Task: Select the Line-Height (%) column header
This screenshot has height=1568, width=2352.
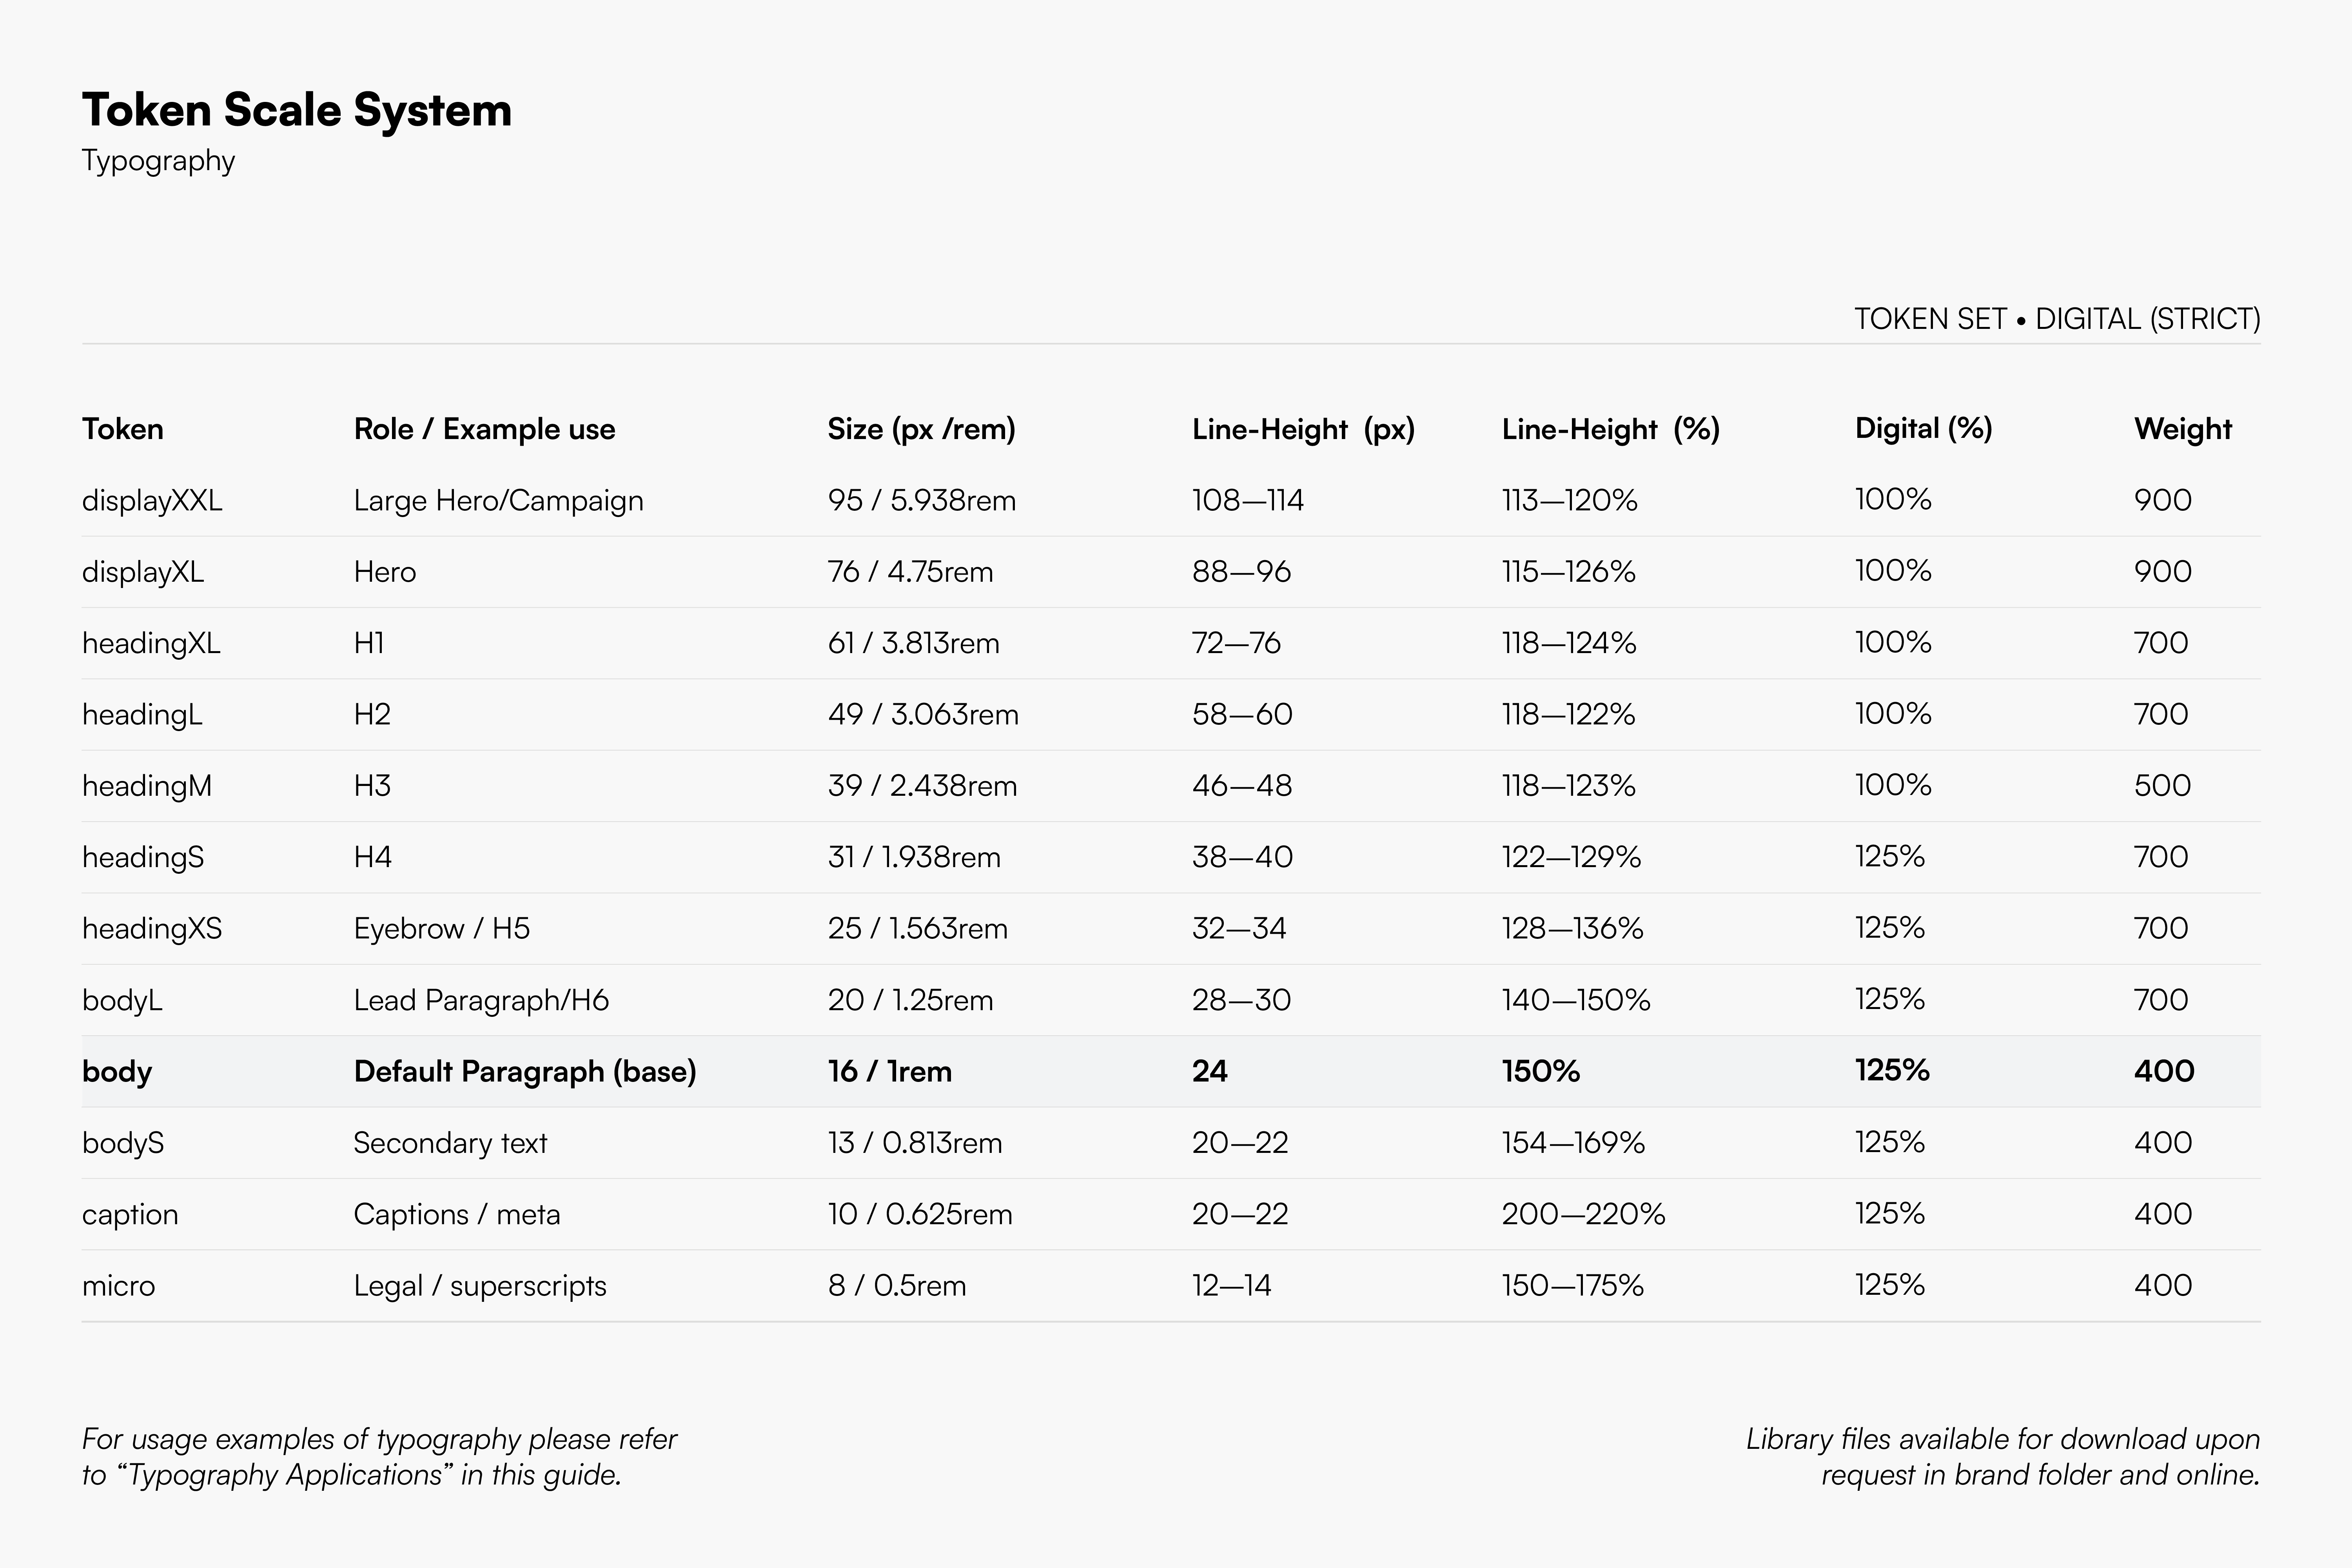Action: [x=1610, y=429]
